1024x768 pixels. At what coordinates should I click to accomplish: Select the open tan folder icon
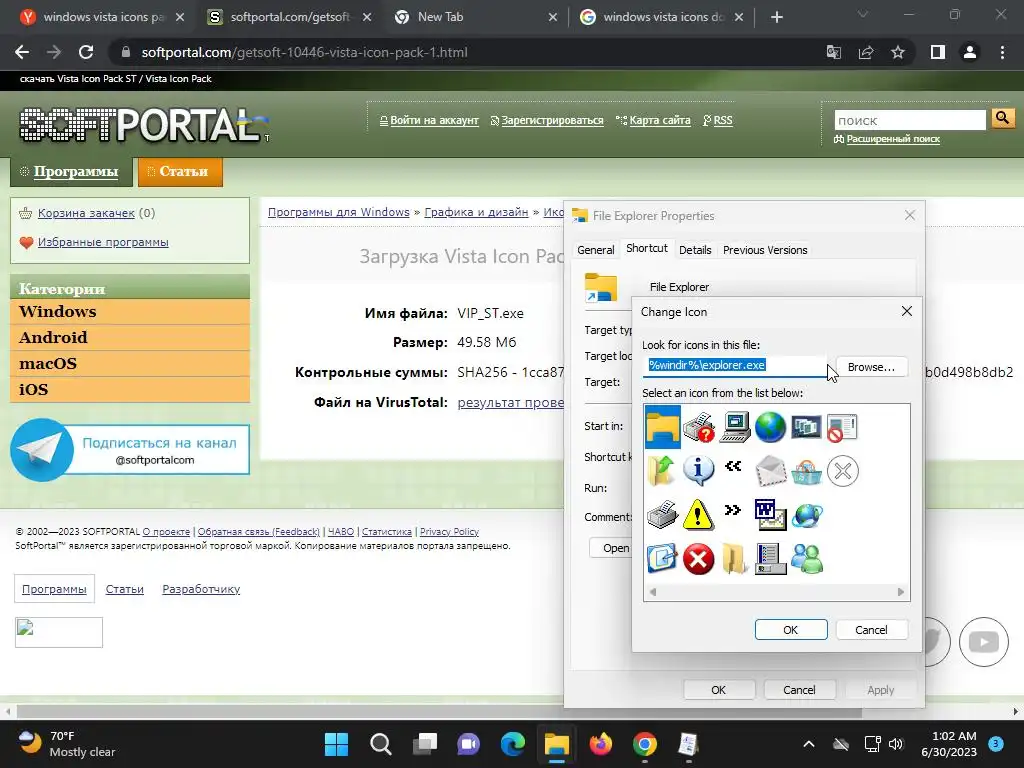(735, 559)
